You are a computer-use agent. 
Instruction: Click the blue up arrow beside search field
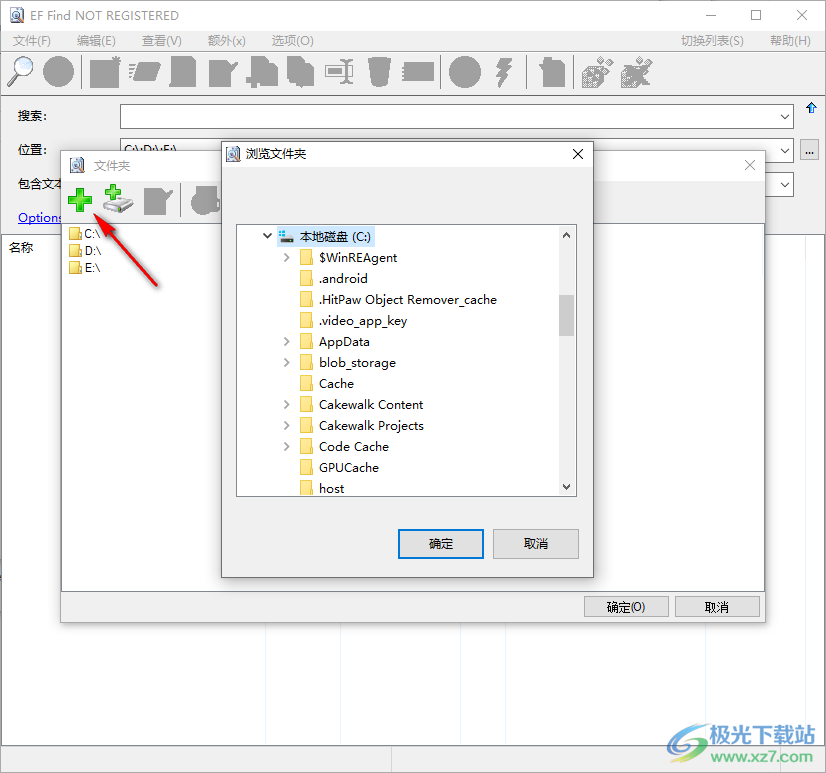click(811, 108)
